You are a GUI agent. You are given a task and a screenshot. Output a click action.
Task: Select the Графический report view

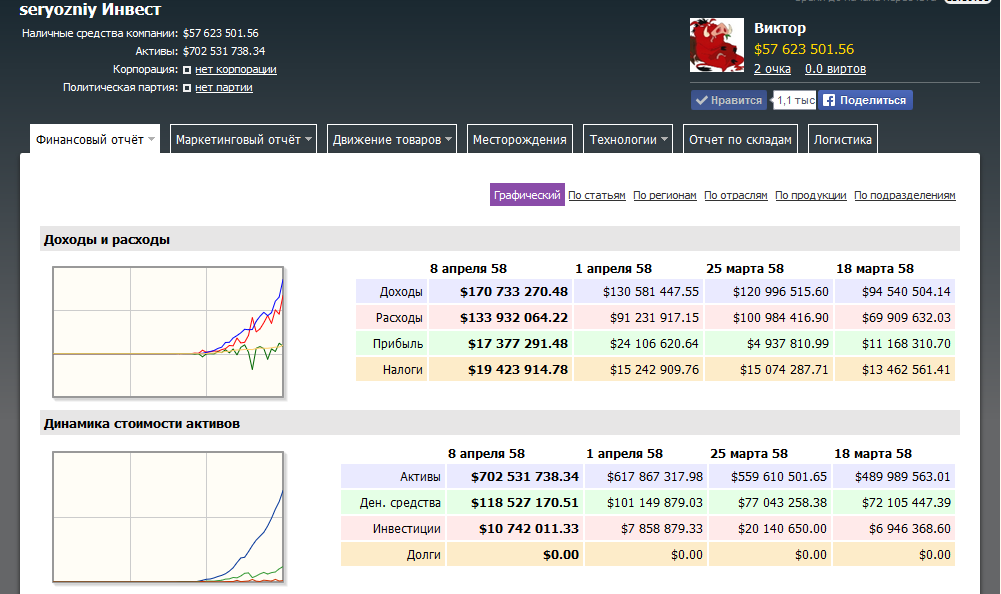pos(527,195)
